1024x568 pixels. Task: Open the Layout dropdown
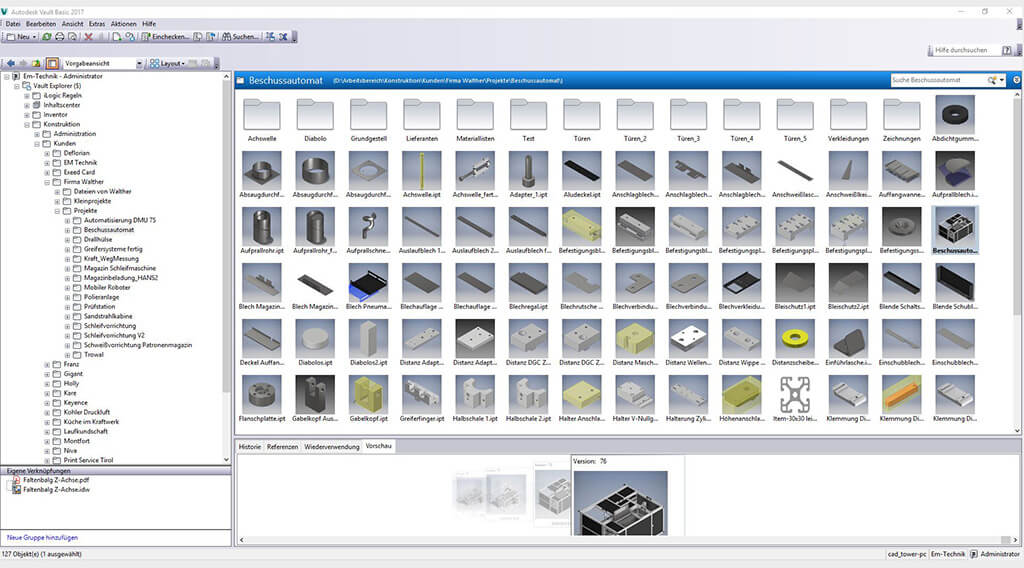[x=167, y=63]
